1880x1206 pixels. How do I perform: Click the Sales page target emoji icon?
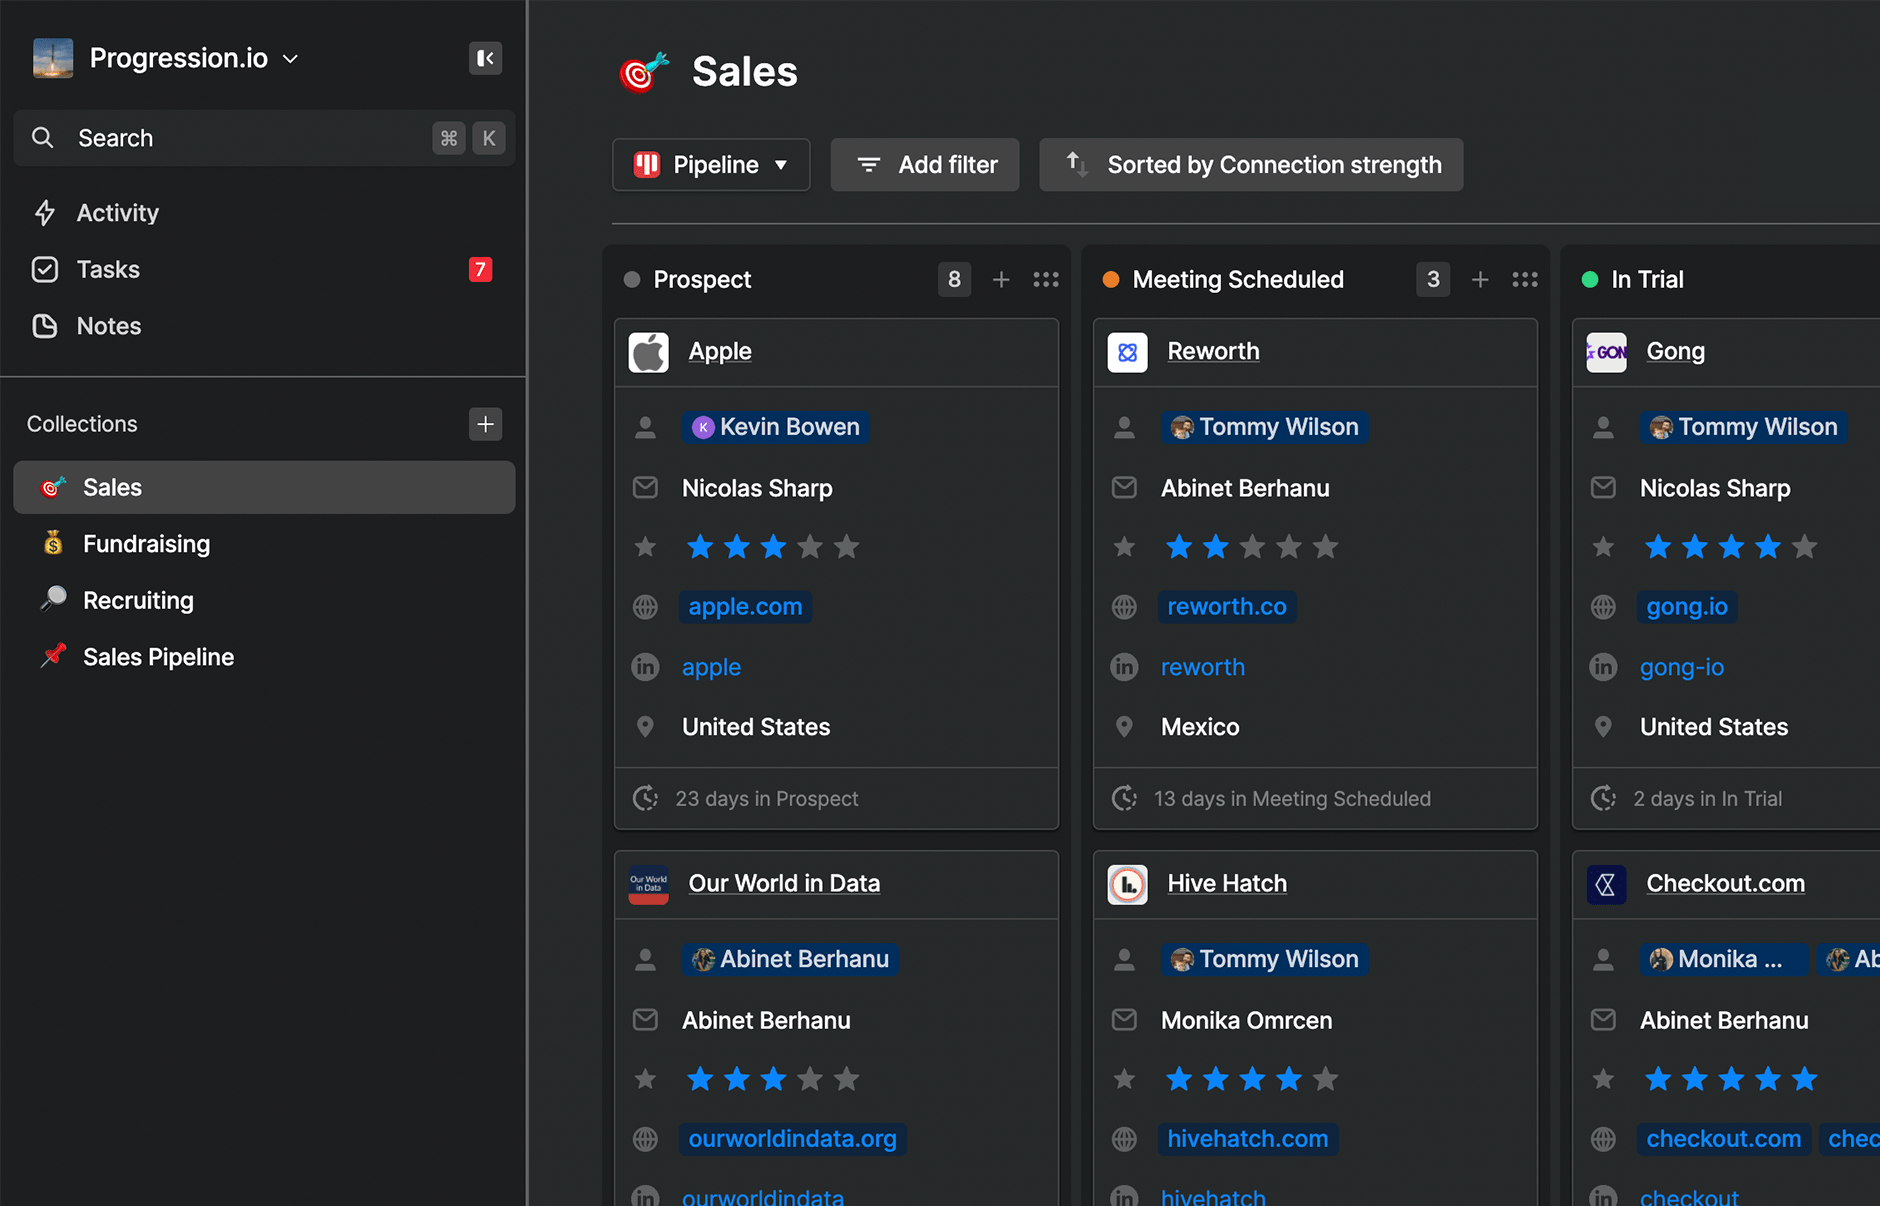pyautogui.click(x=643, y=72)
